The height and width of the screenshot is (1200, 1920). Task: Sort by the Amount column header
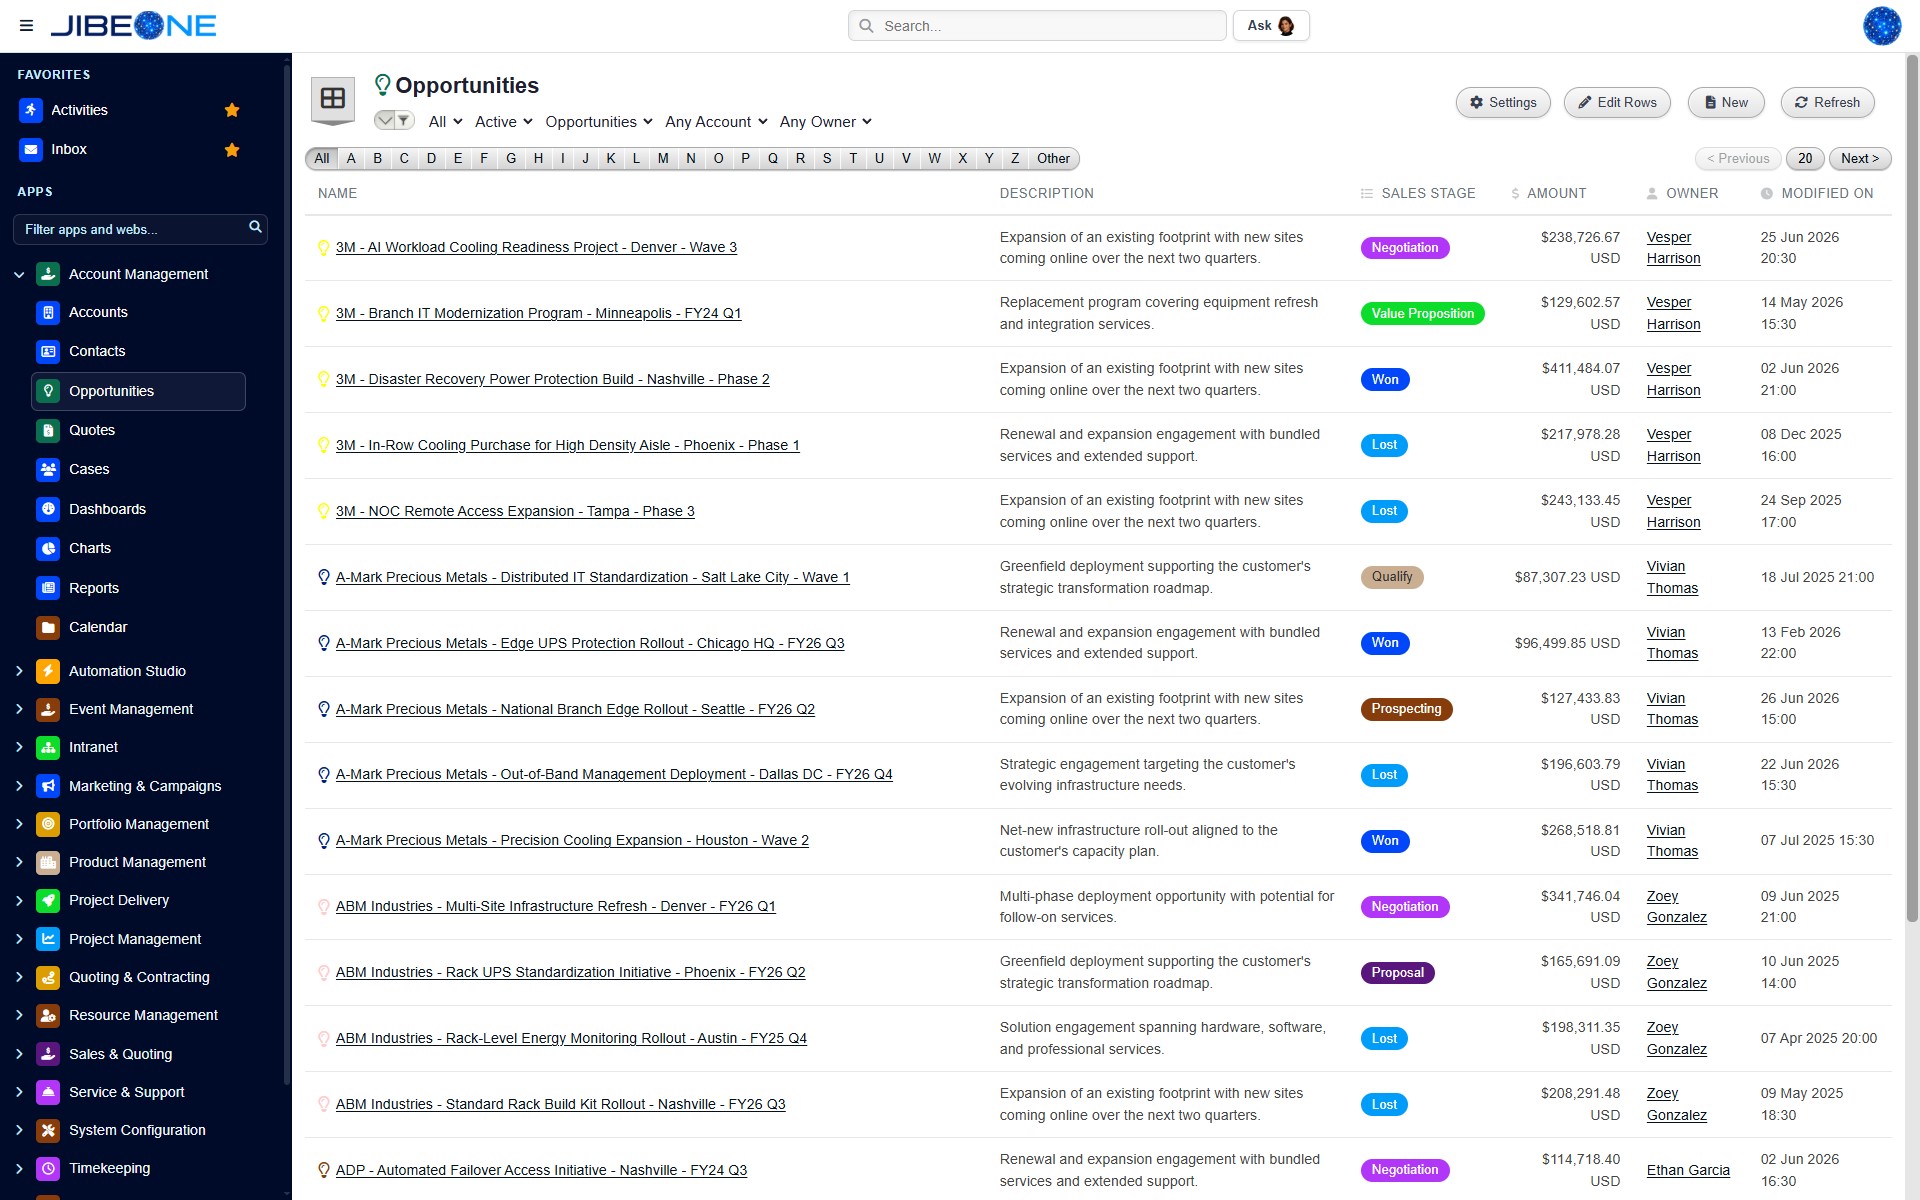coord(1548,193)
